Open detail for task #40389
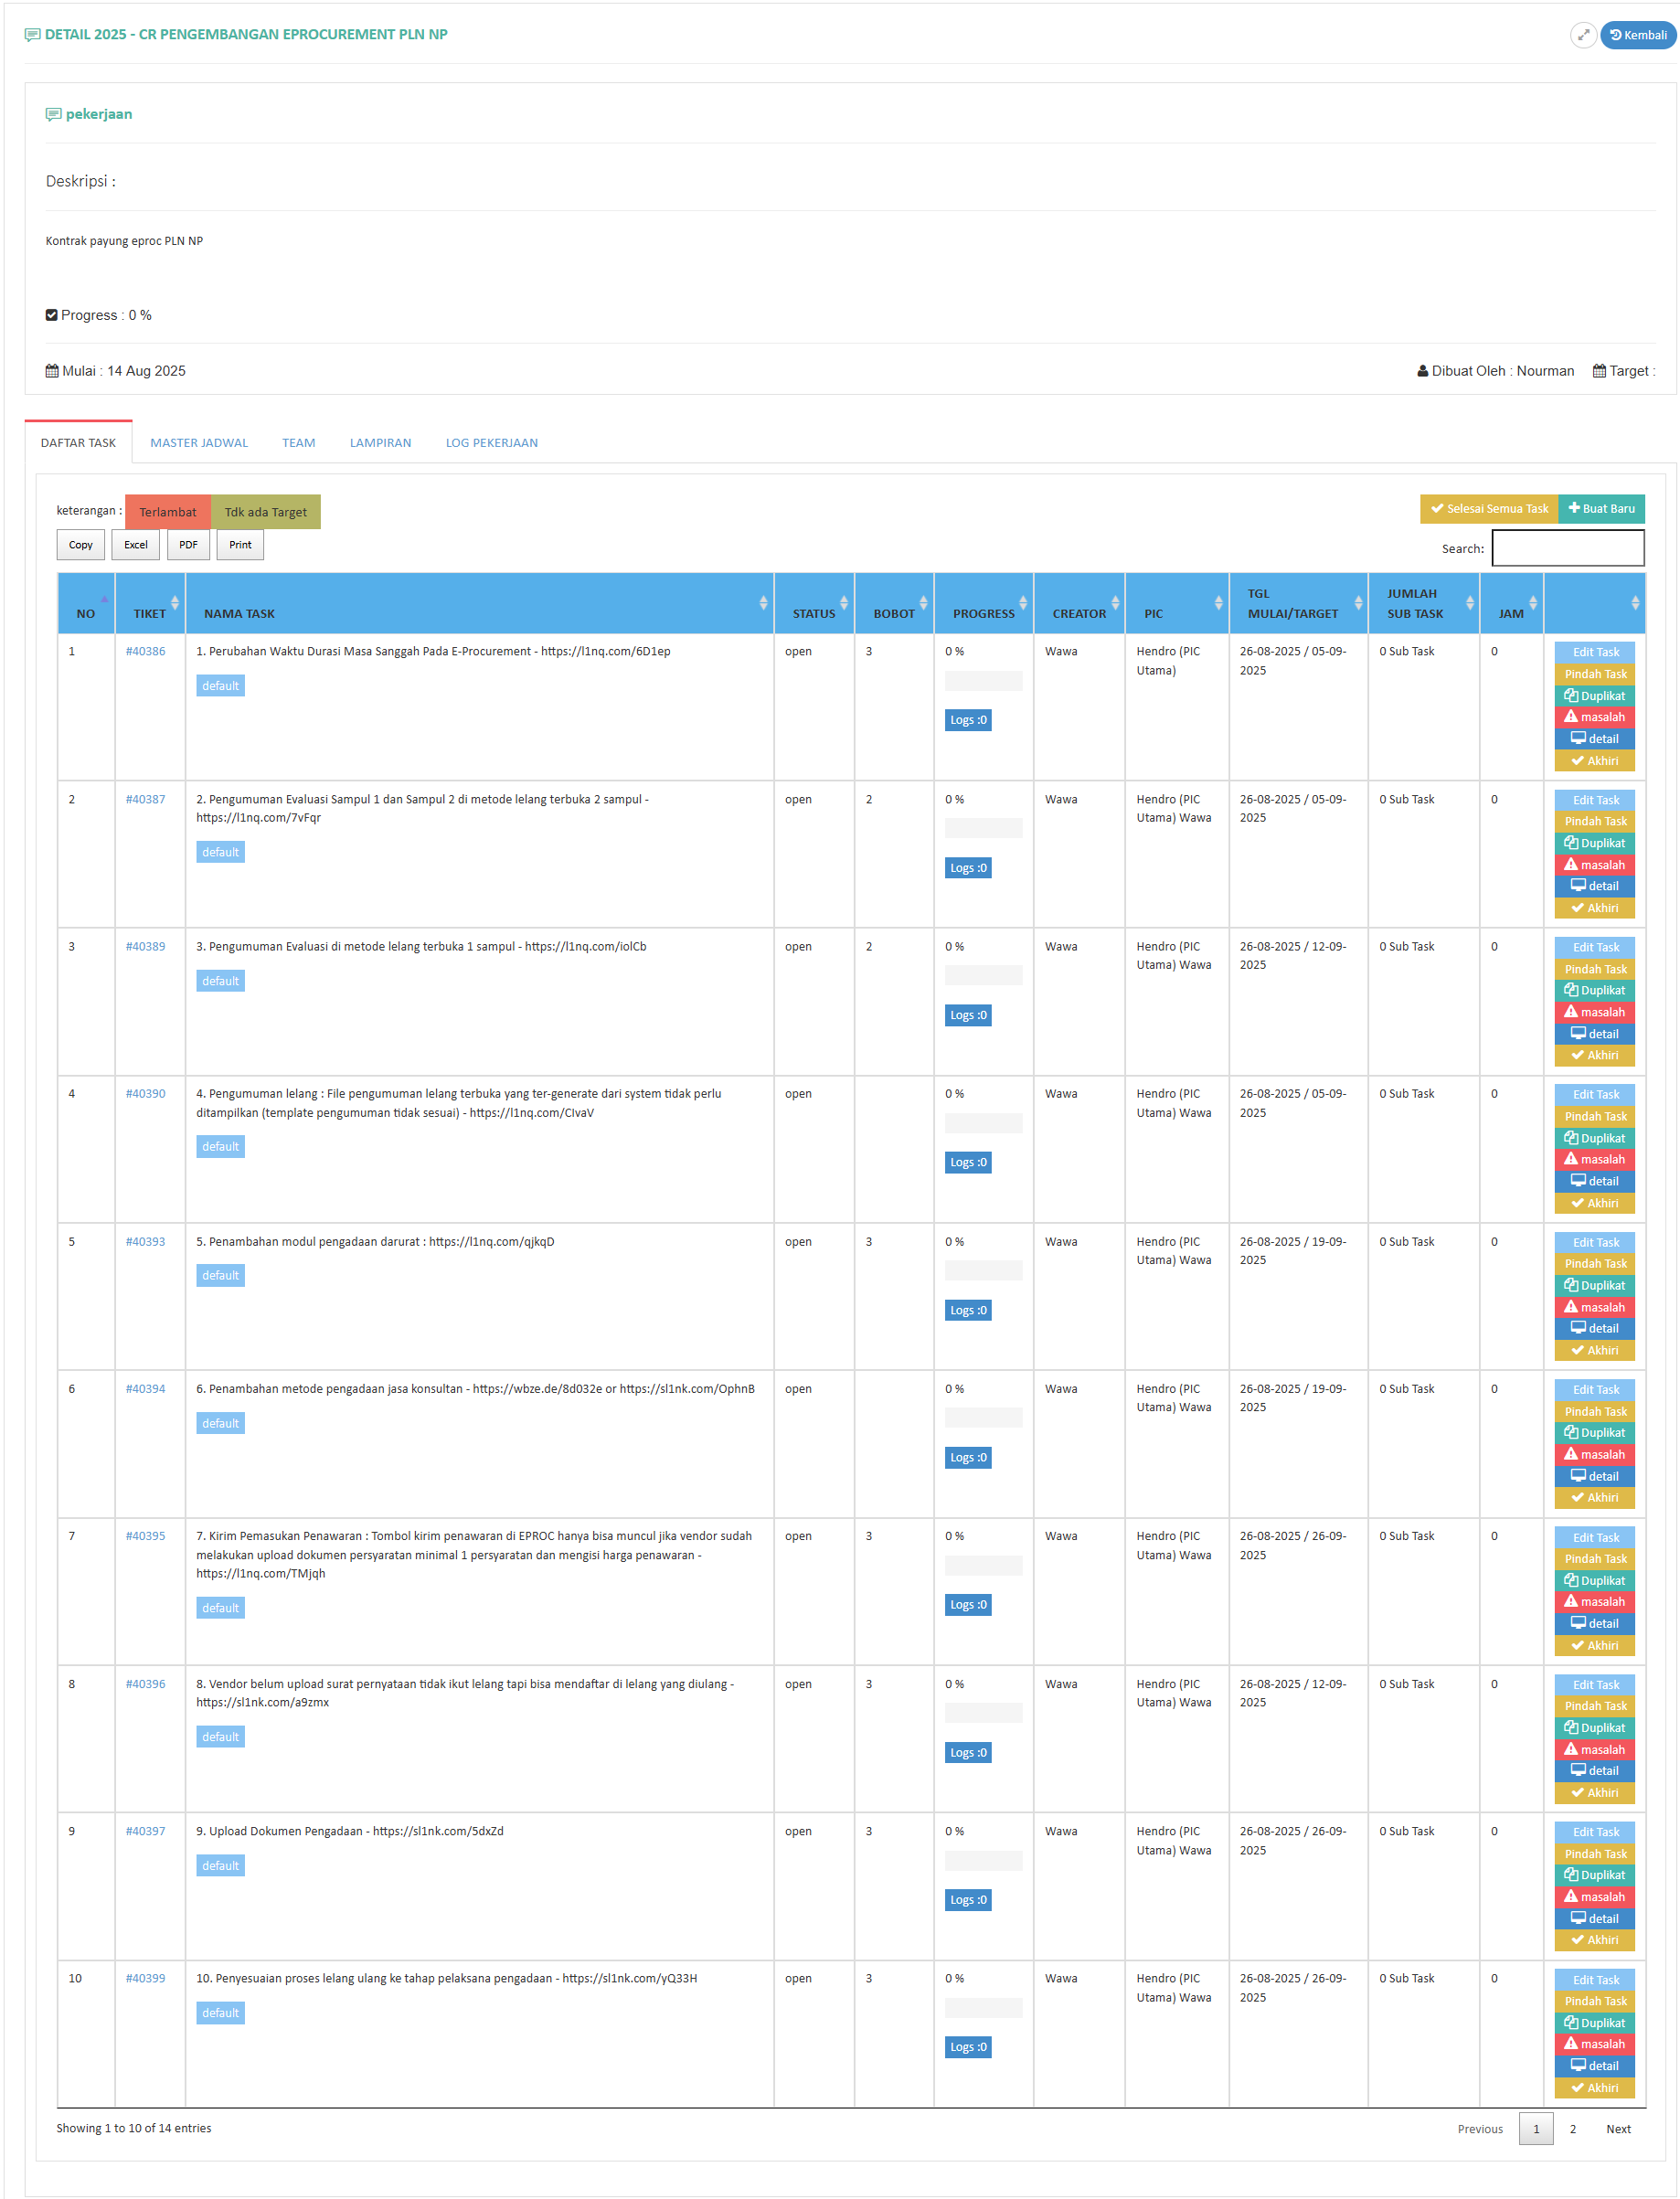Image resolution: width=1680 pixels, height=2199 pixels. (1595, 1034)
